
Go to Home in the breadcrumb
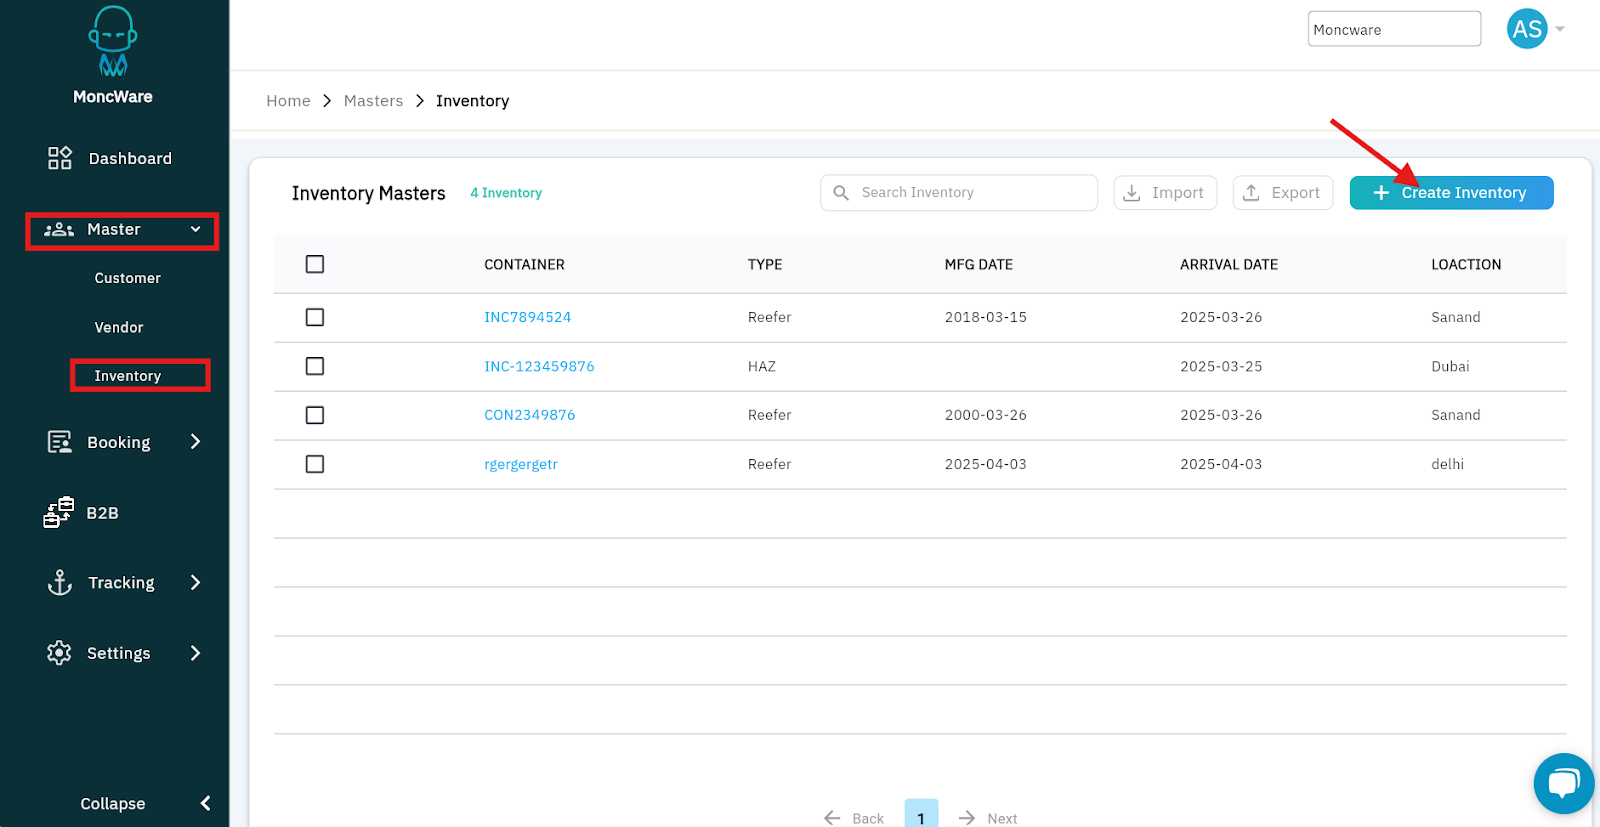click(x=288, y=101)
